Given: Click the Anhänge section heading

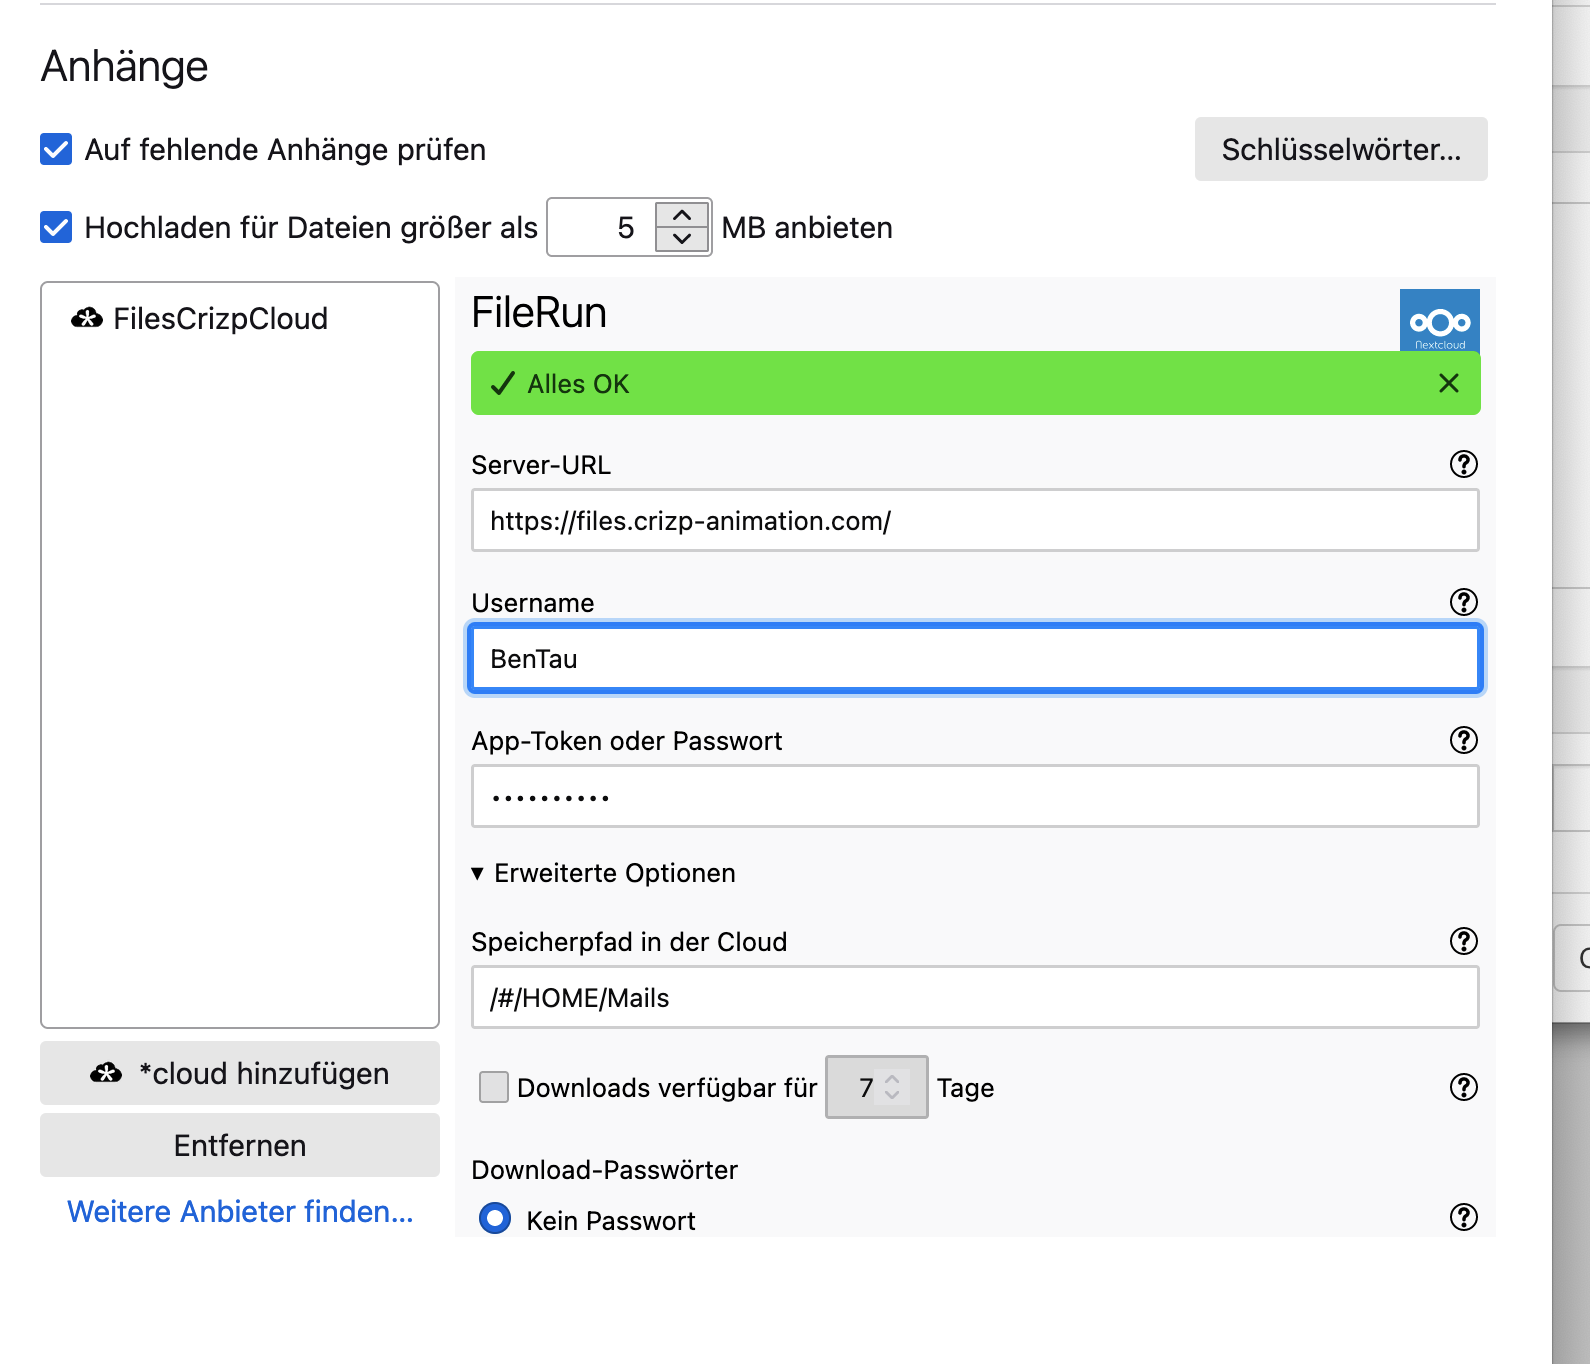Looking at the screenshot, I should click(124, 67).
